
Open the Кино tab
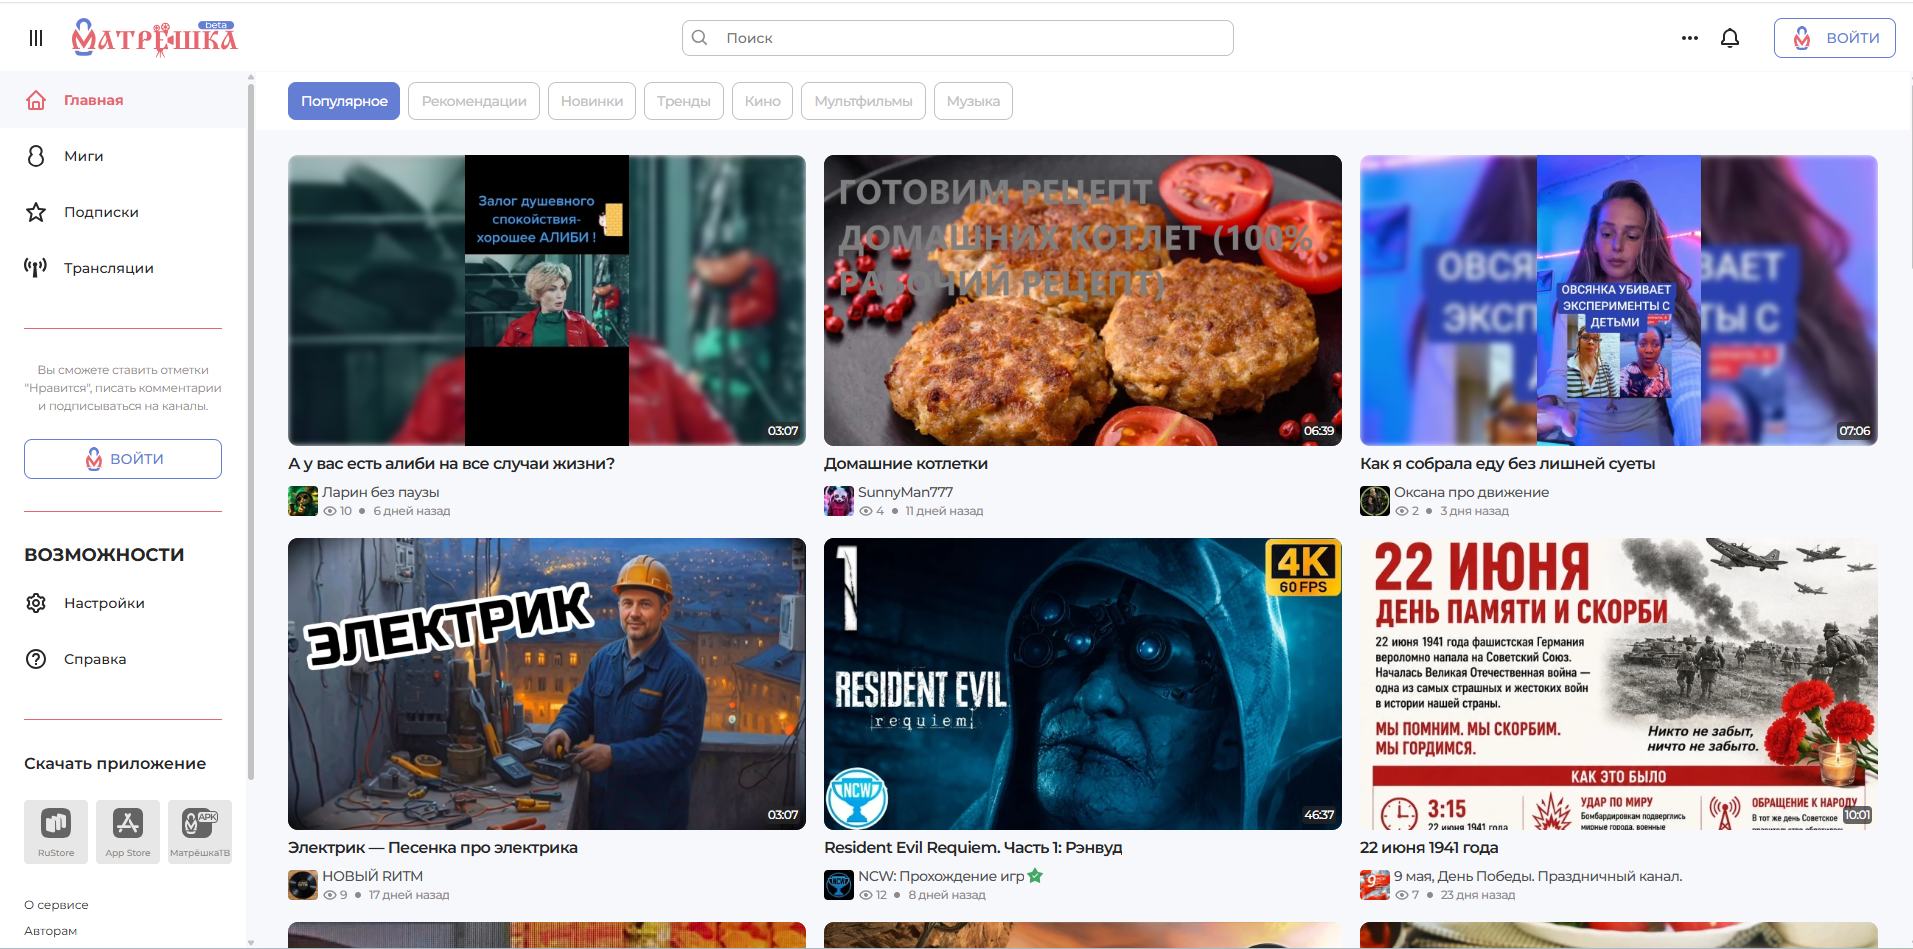pyautogui.click(x=763, y=101)
